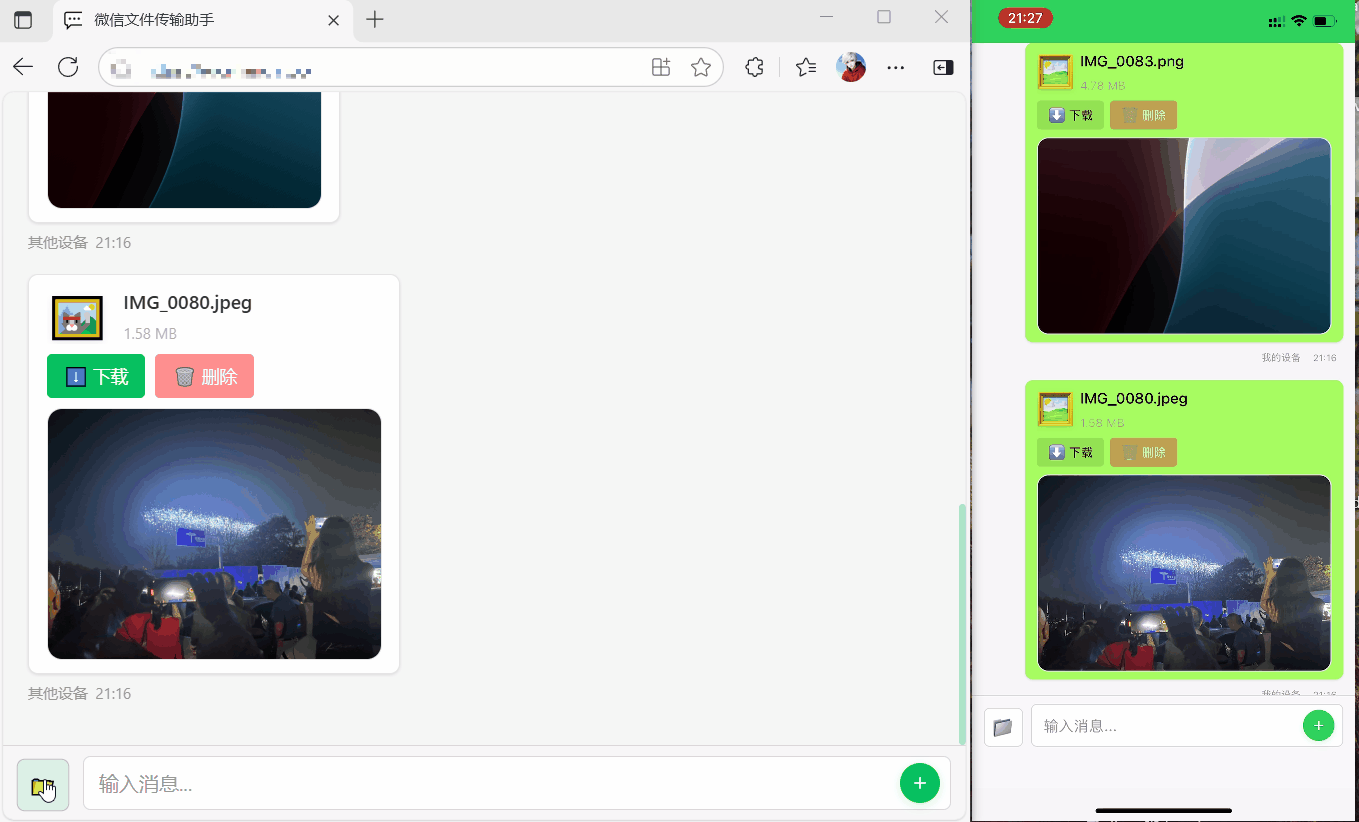Click the folder icon in the phone chat
Screen dimensions: 1359x822
click(x=1003, y=727)
